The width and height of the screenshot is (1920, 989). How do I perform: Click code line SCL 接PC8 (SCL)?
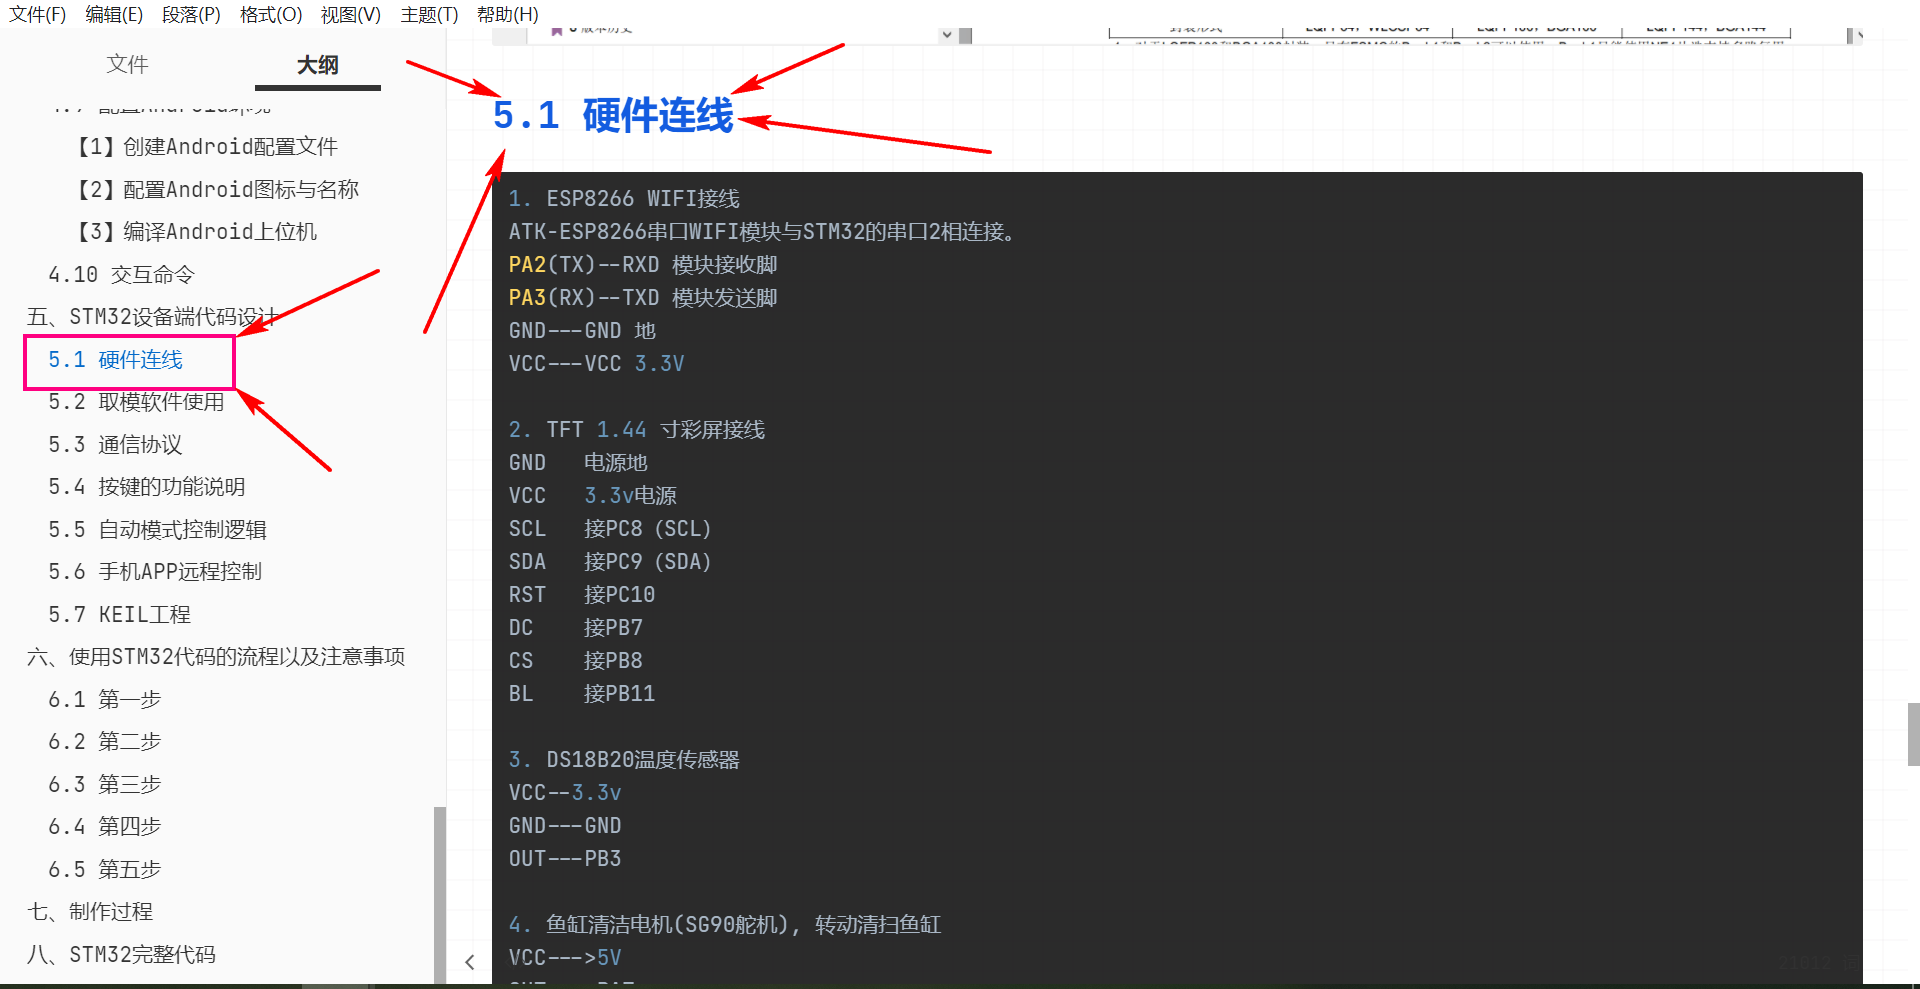click(x=610, y=529)
